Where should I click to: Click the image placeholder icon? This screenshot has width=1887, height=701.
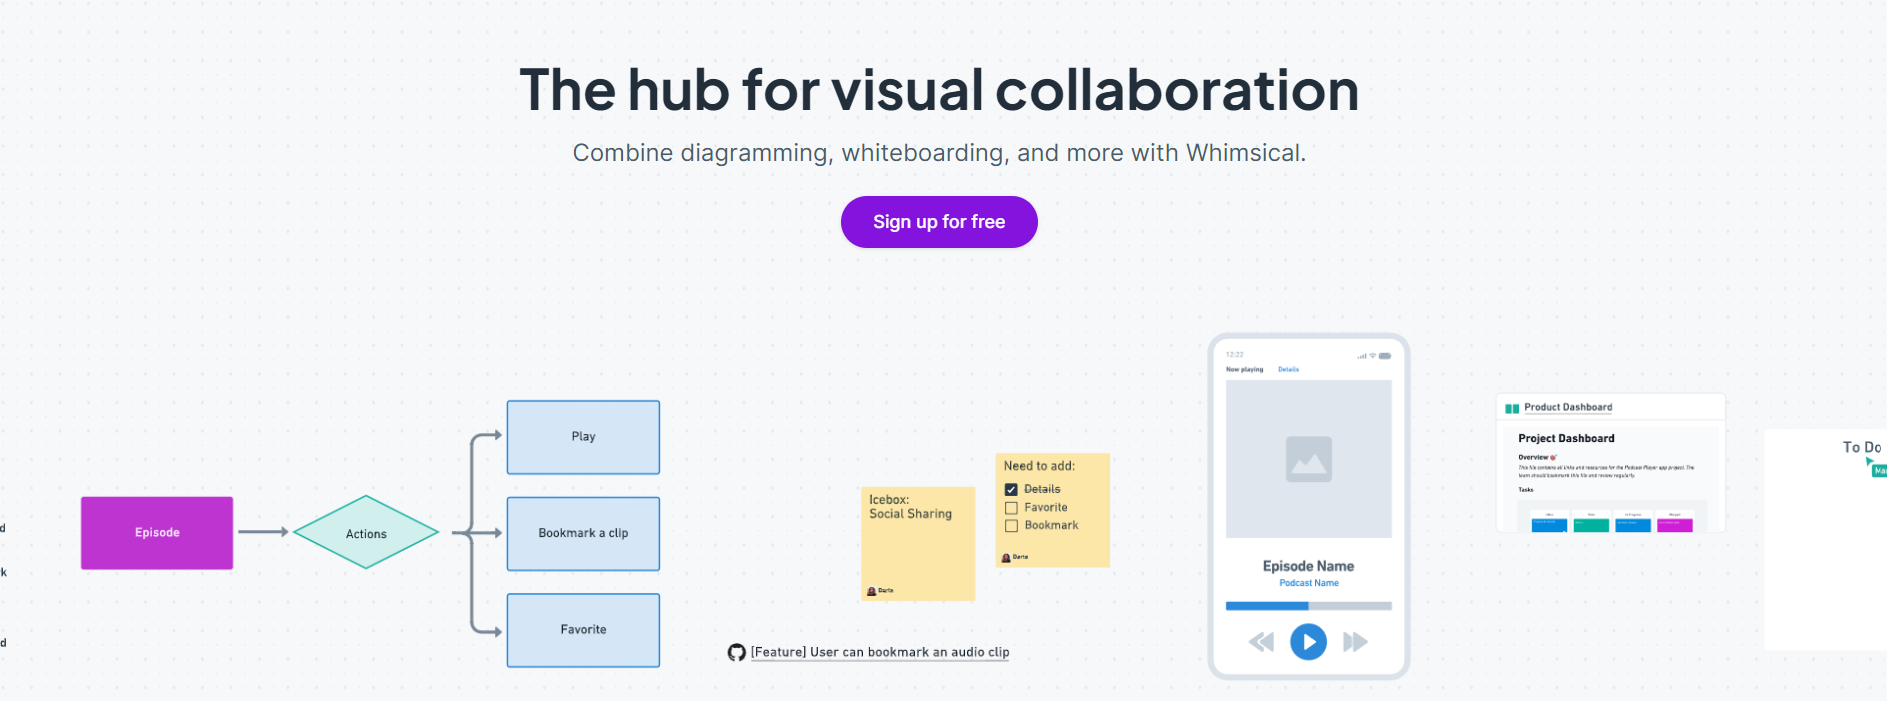tap(1308, 460)
